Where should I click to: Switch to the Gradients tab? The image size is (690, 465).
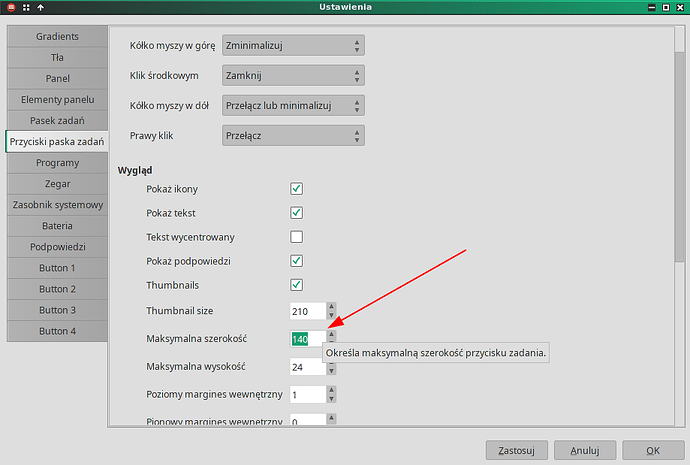(57, 37)
